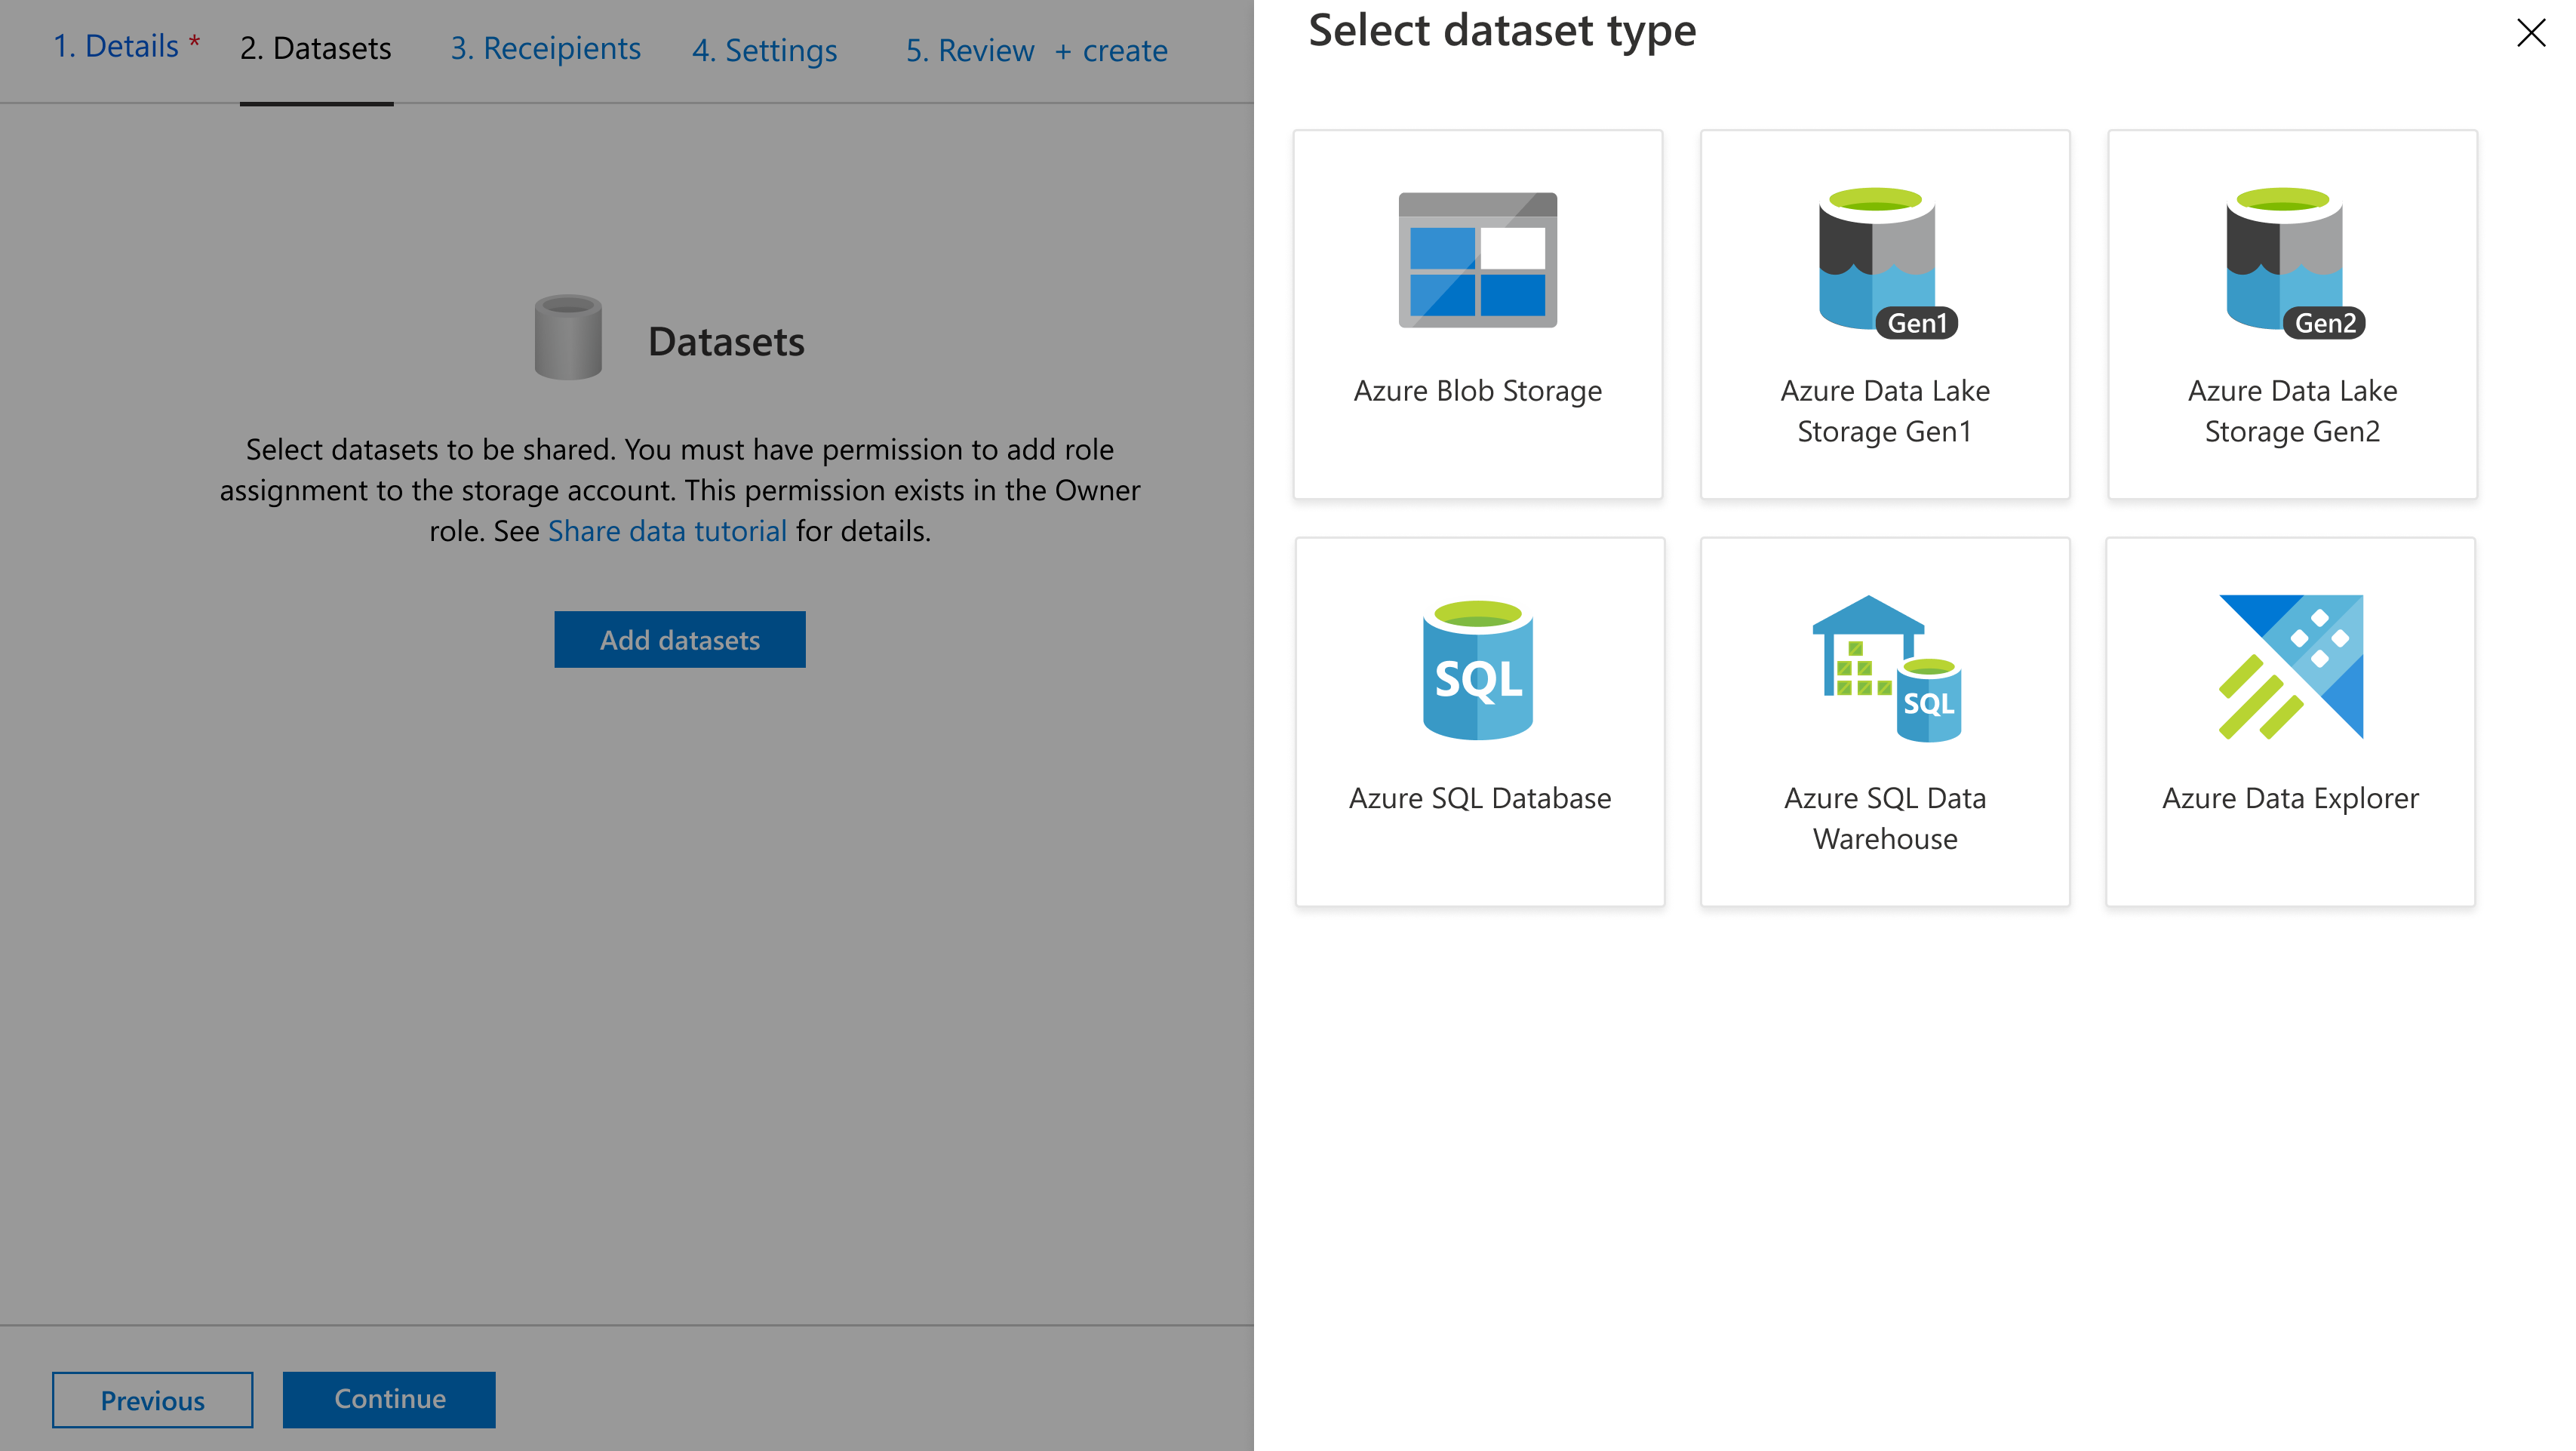
Task: Click the gray Datasets cylinder icon
Action: tap(568, 338)
